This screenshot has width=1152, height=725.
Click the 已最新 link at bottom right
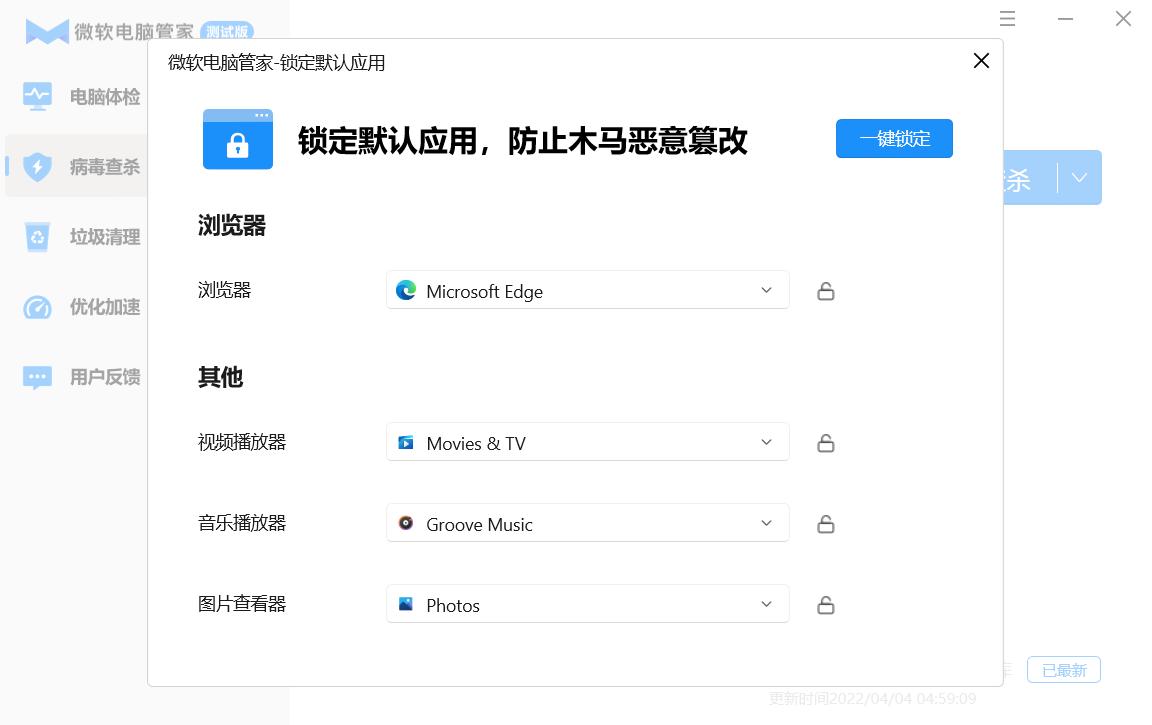(x=1063, y=669)
